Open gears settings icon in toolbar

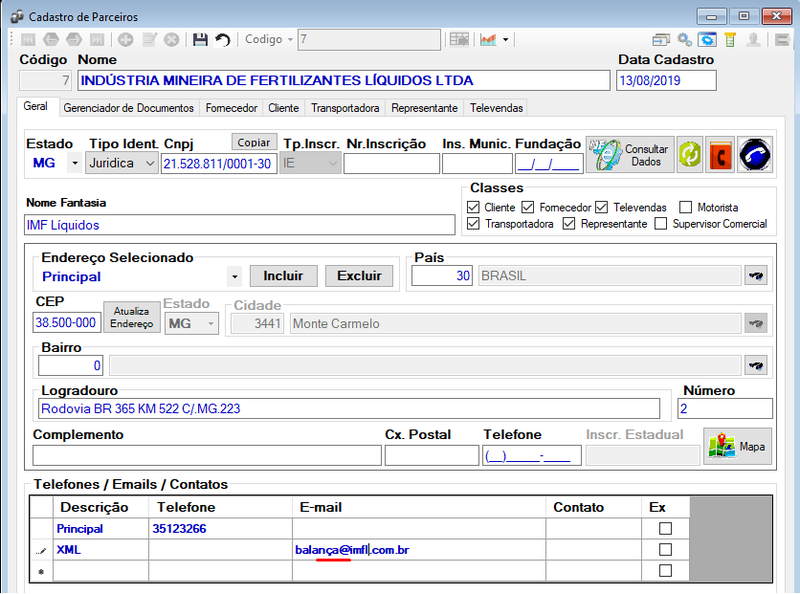pos(684,39)
